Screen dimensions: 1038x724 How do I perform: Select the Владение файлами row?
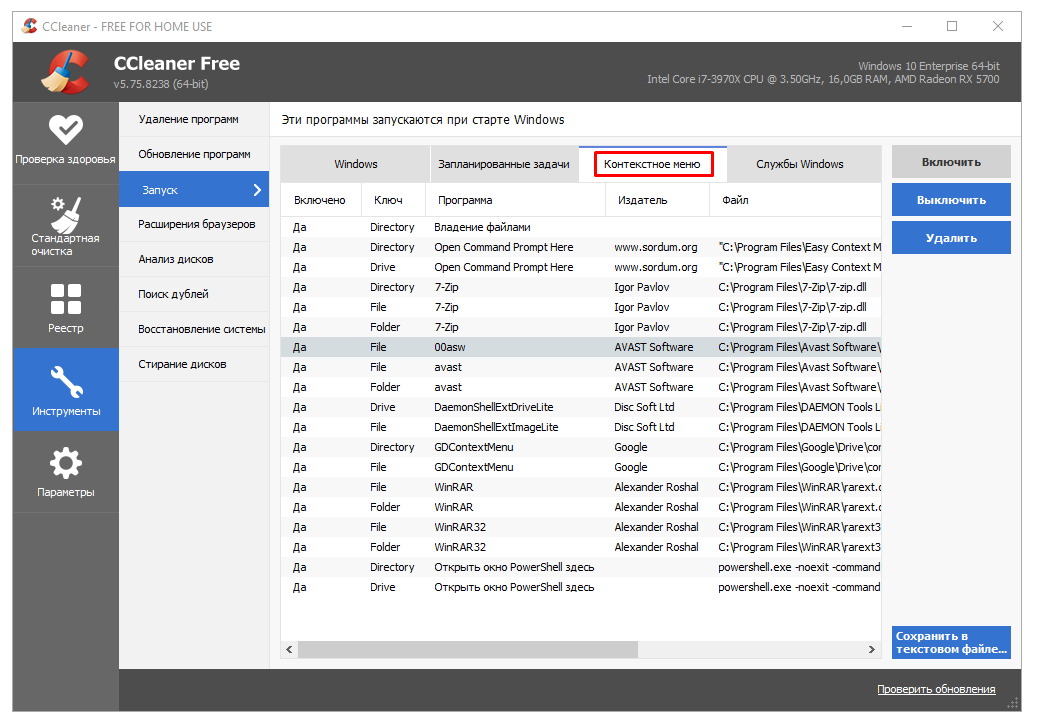click(581, 227)
